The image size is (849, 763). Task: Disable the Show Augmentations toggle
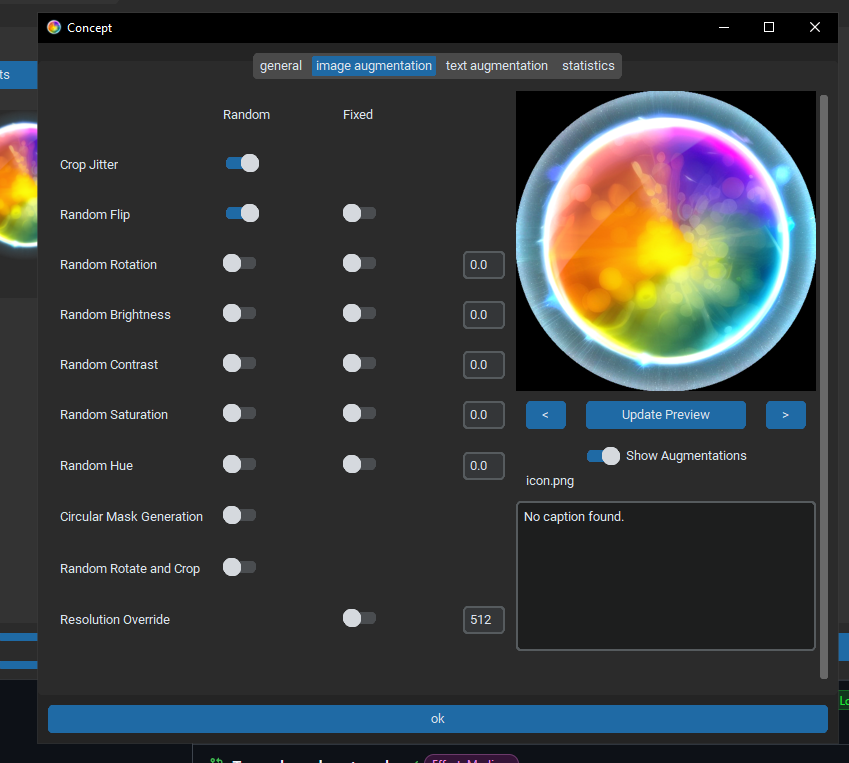tap(603, 456)
